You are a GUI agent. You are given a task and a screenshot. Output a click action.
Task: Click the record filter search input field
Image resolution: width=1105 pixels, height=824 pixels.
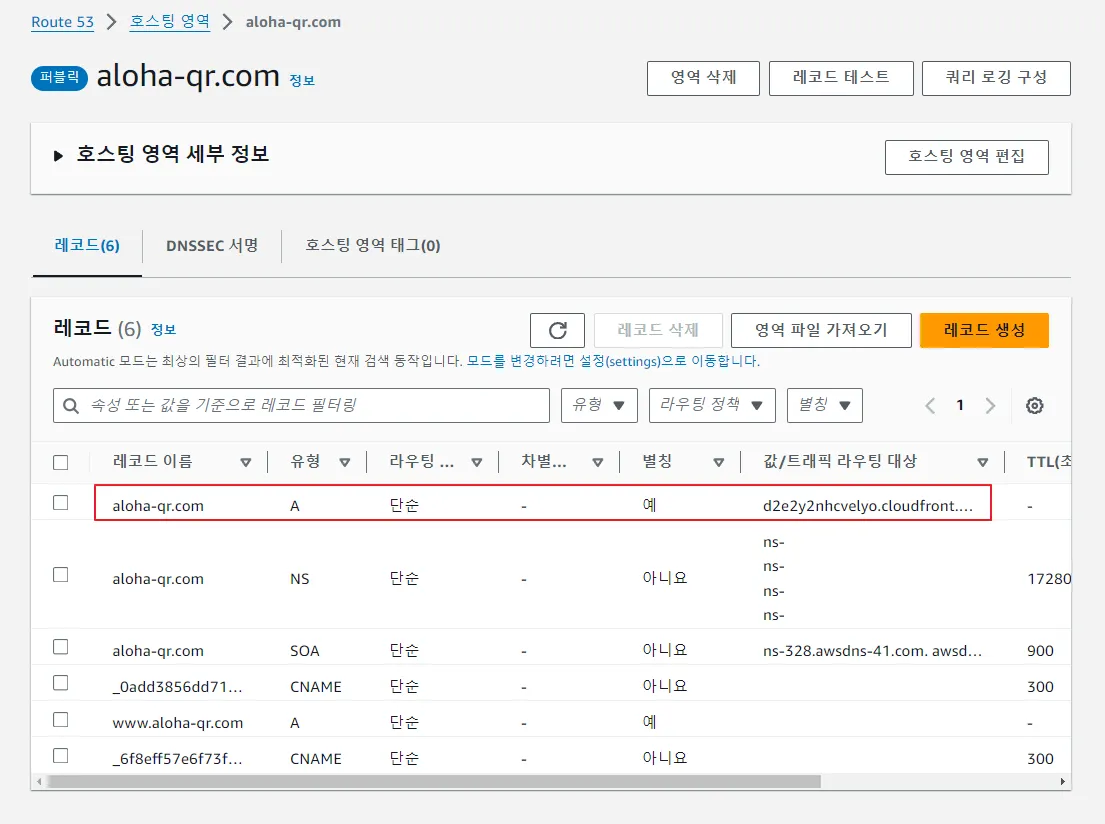click(x=302, y=405)
